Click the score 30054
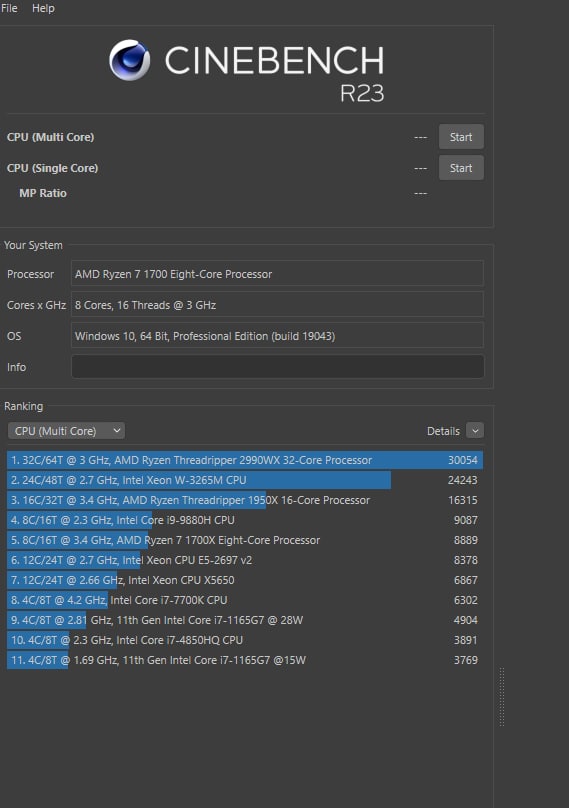The height and width of the screenshot is (808, 569). tap(462, 460)
